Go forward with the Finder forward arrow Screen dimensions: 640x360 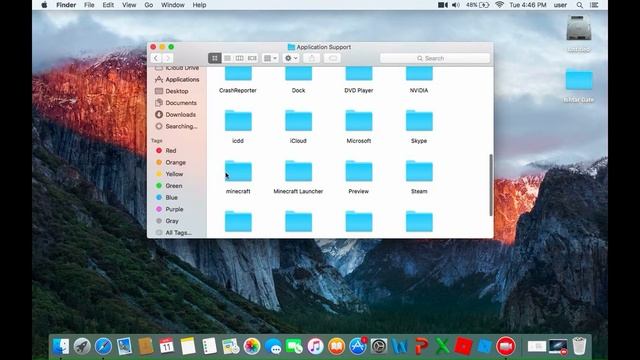pyautogui.click(x=167, y=58)
